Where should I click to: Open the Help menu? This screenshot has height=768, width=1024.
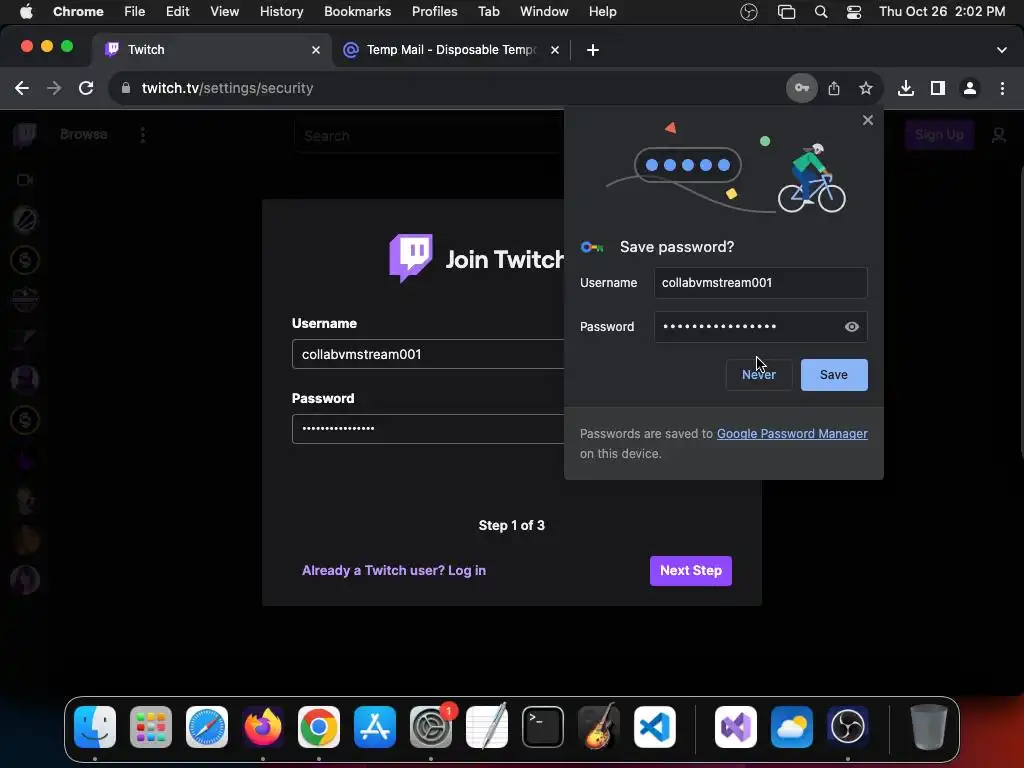[x=602, y=12]
